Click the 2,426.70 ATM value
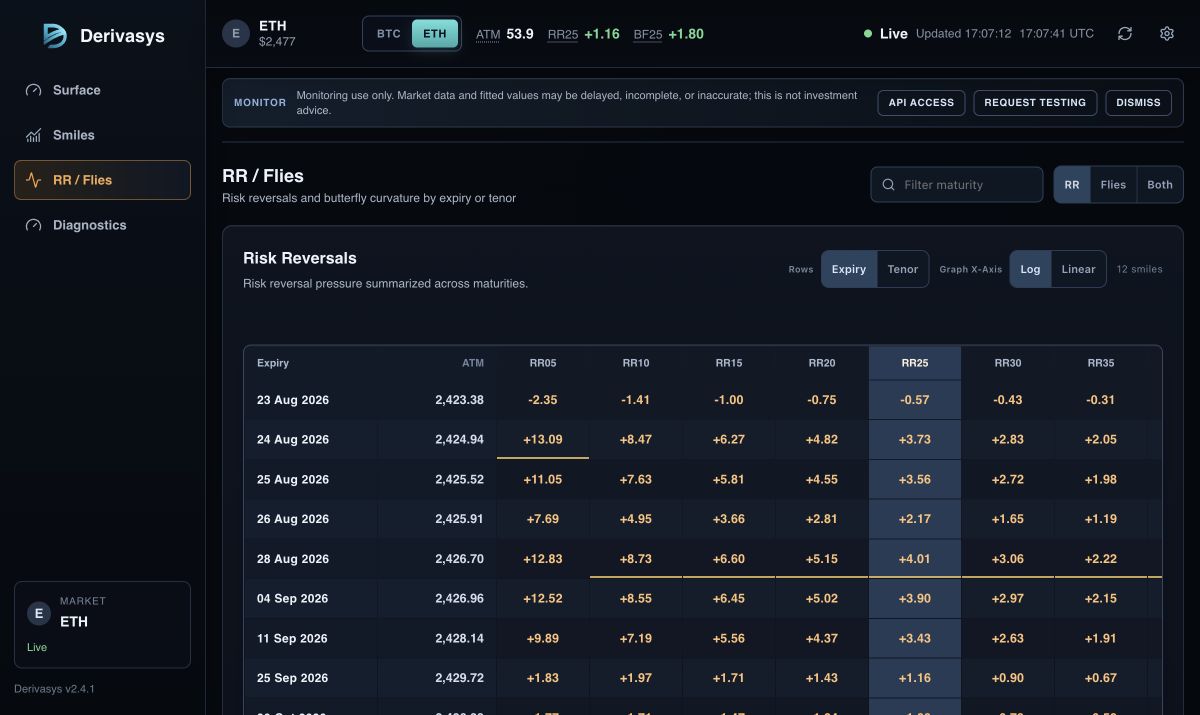 click(459, 559)
